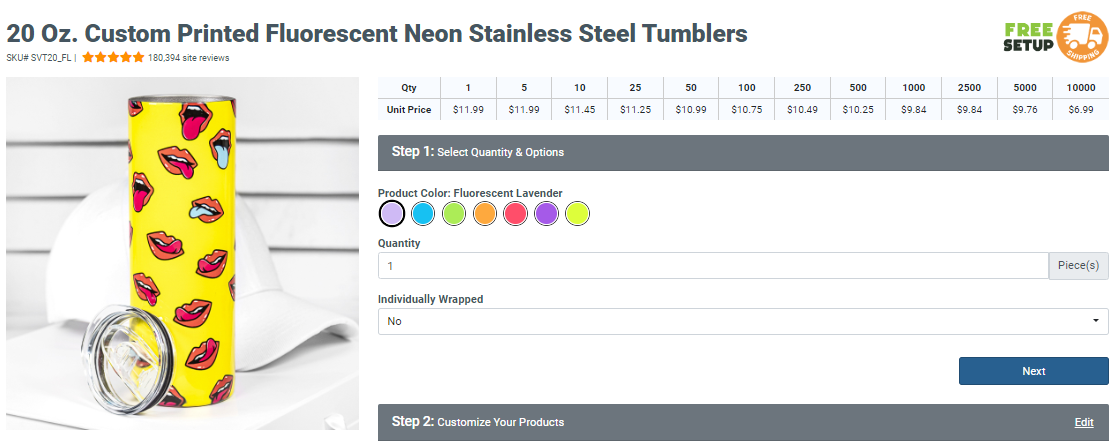Select the orange color swatch
This screenshot has width=1120, height=443.
(485, 213)
